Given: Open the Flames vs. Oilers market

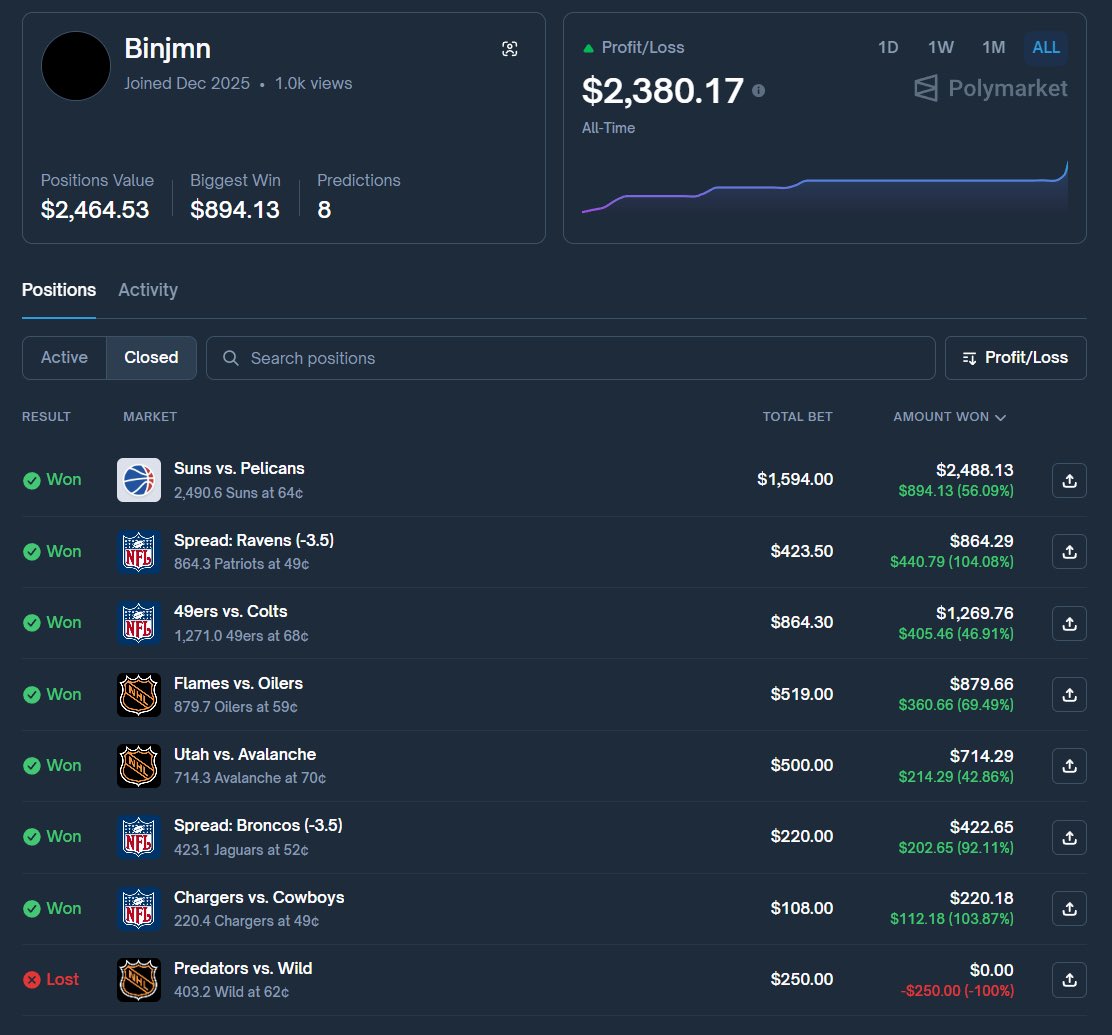Looking at the screenshot, I should coord(238,683).
